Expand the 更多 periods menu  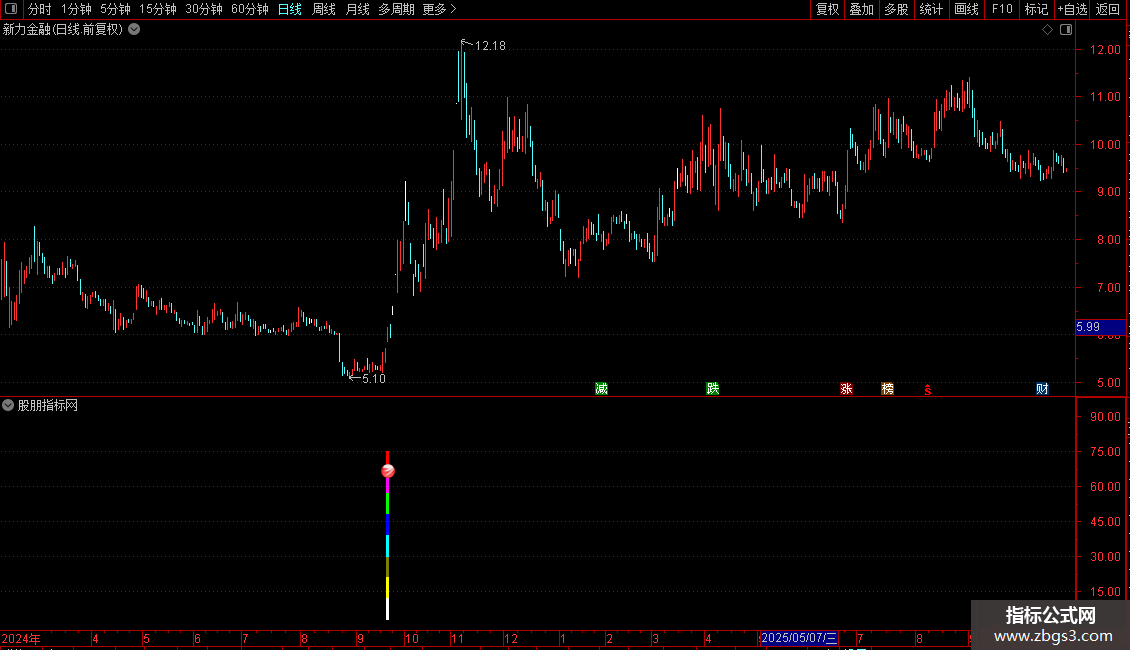439,9
